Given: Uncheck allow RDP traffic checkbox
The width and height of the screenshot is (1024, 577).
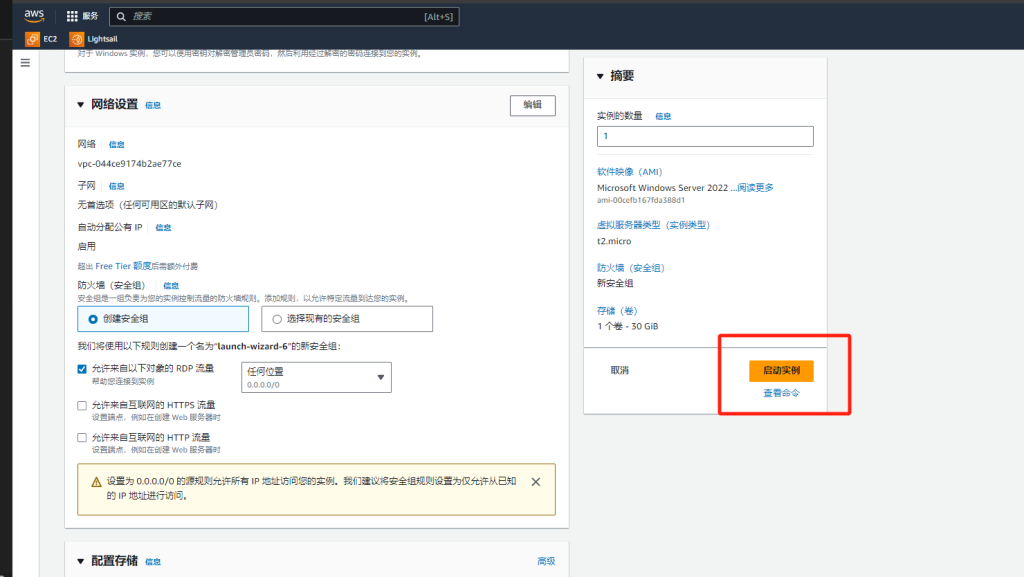Looking at the screenshot, I should pyautogui.click(x=82, y=369).
